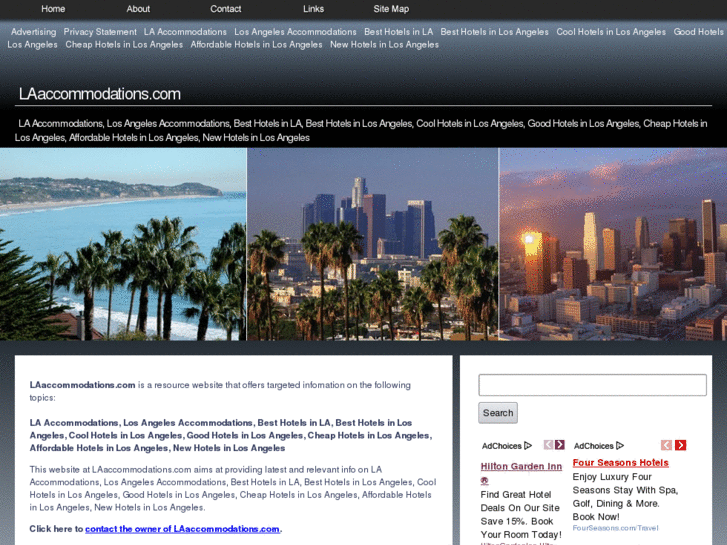Click the LAaccommodations.com site title
Viewport: 727px width, 545px height.
point(100,94)
